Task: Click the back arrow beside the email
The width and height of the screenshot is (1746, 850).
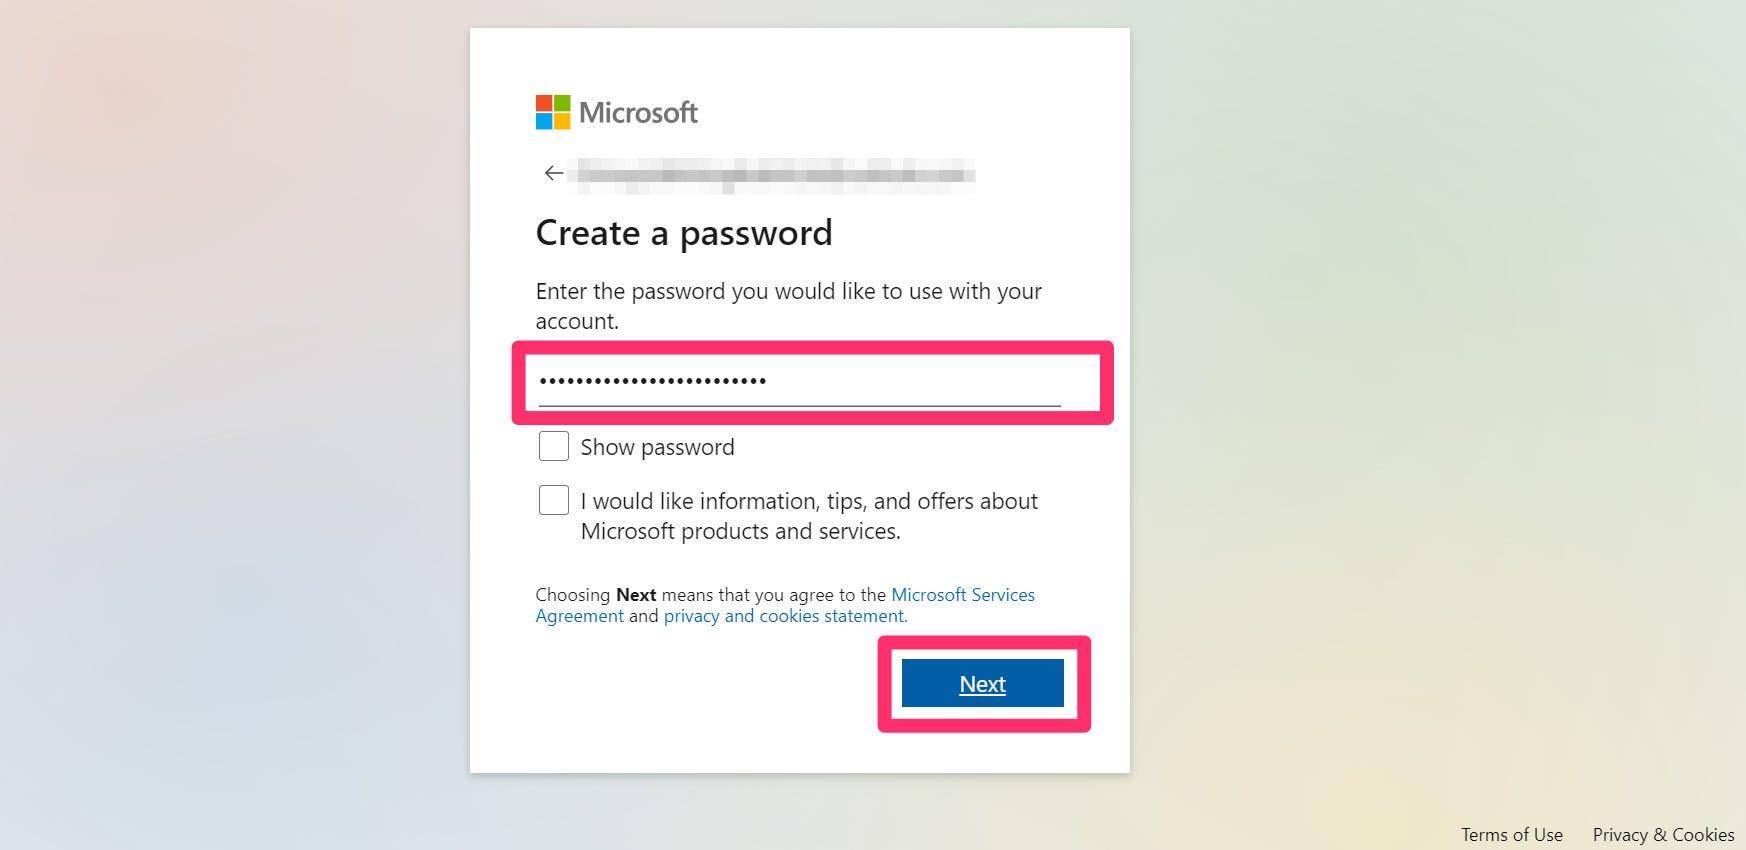Action: (553, 173)
